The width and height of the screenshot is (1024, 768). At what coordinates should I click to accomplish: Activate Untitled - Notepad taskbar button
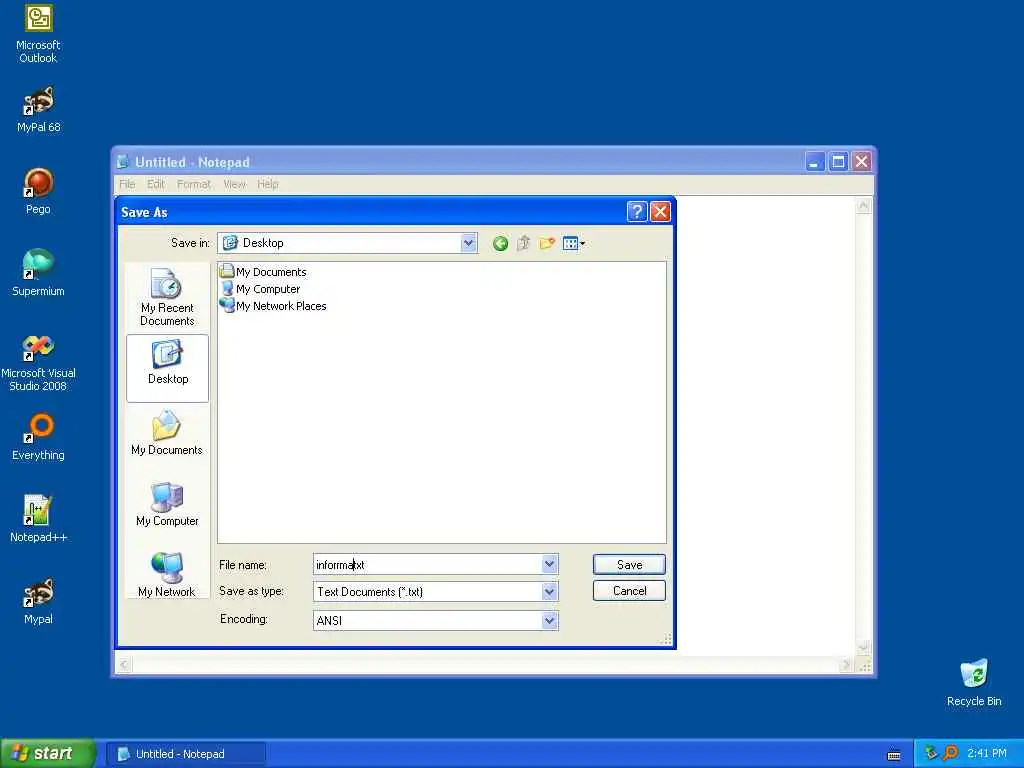coord(185,754)
